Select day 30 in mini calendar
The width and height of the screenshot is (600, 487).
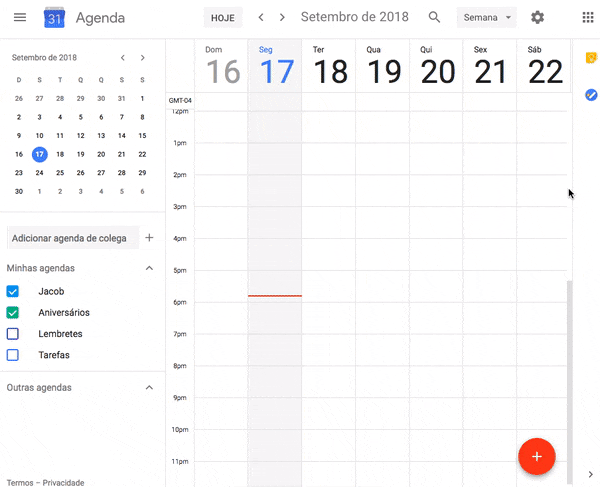[x=19, y=191]
